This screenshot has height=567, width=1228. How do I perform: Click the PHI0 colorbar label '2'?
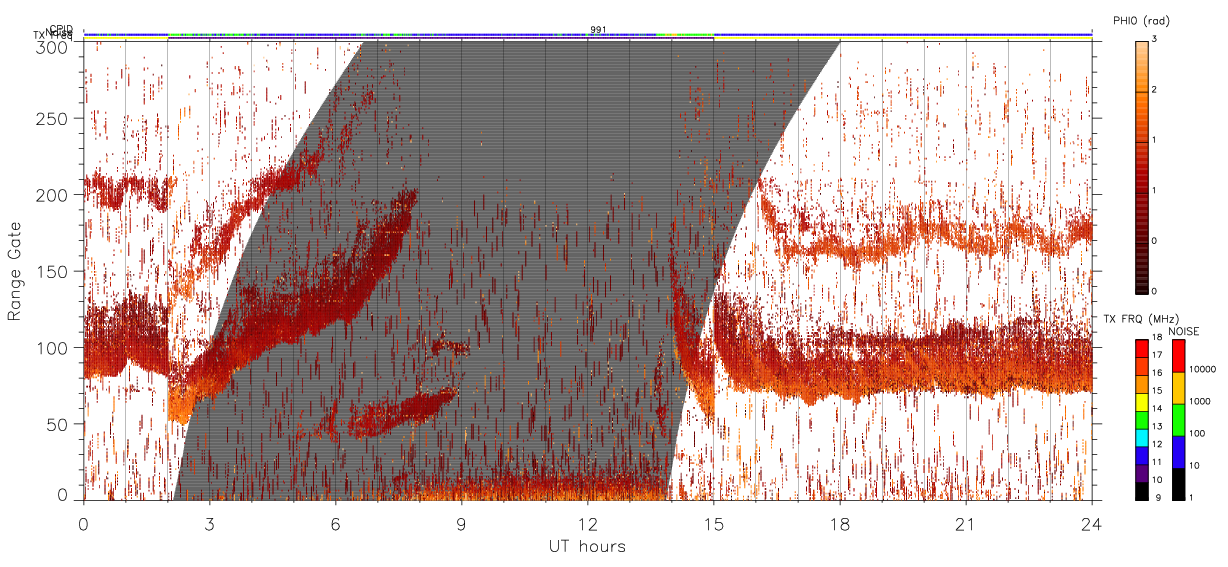point(1154,90)
